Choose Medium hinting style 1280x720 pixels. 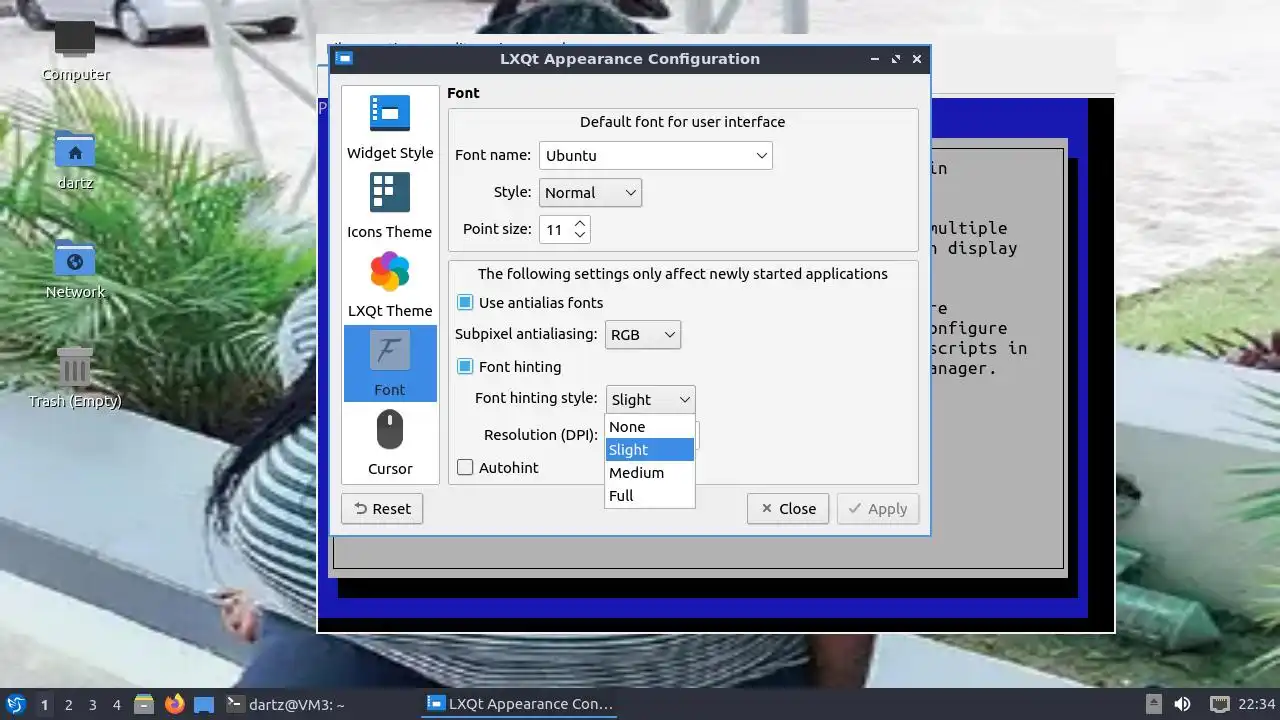[650, 472]
